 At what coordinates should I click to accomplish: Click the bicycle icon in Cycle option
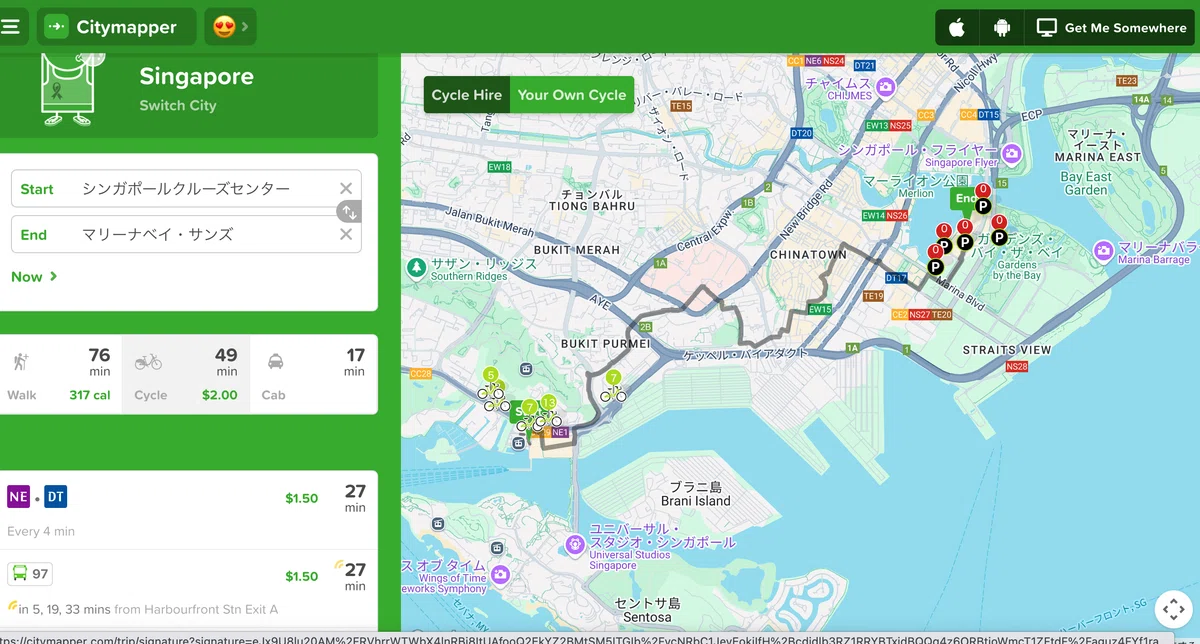click(x=148, y=362)
